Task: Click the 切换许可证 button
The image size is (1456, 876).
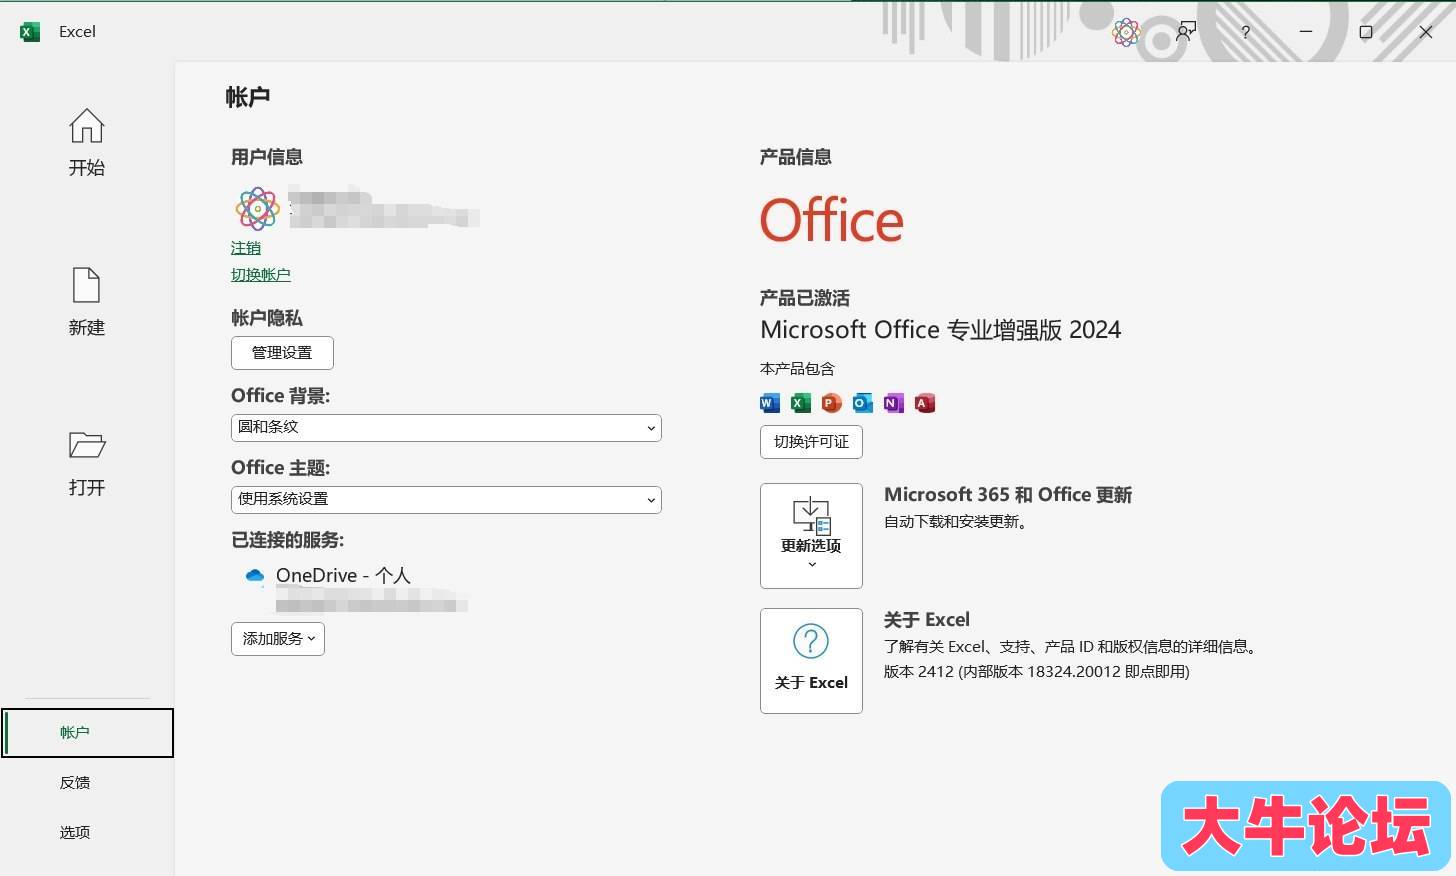Action: coord(811,442)
